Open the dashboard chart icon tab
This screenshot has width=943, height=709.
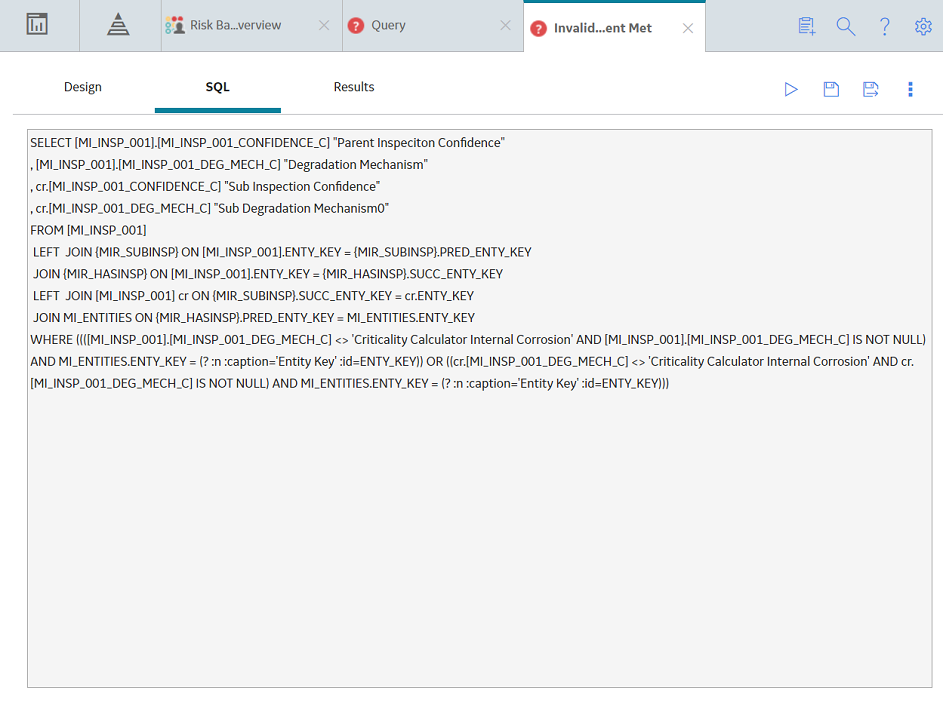point(37,25)
